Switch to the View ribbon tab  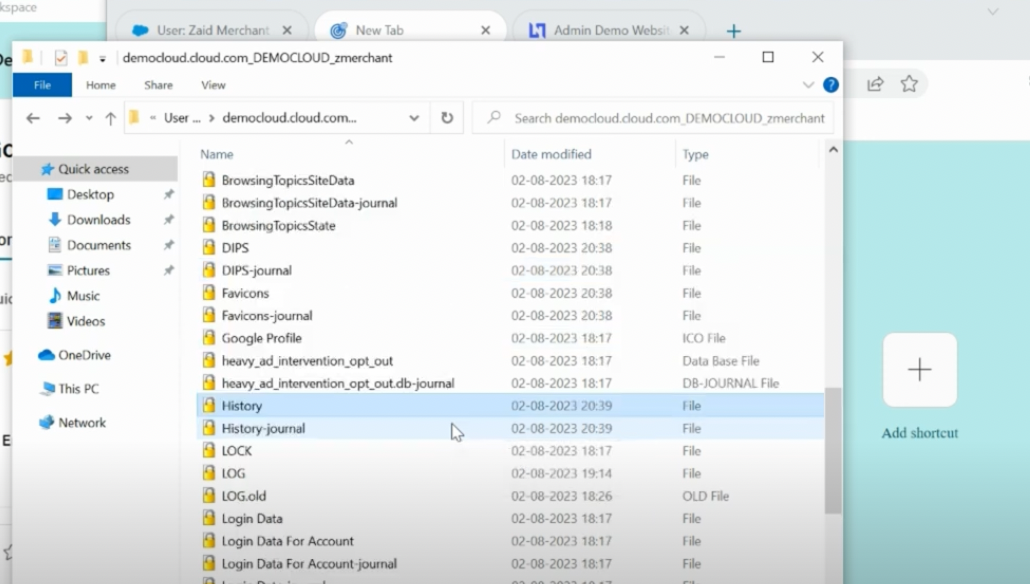[213, 85]
